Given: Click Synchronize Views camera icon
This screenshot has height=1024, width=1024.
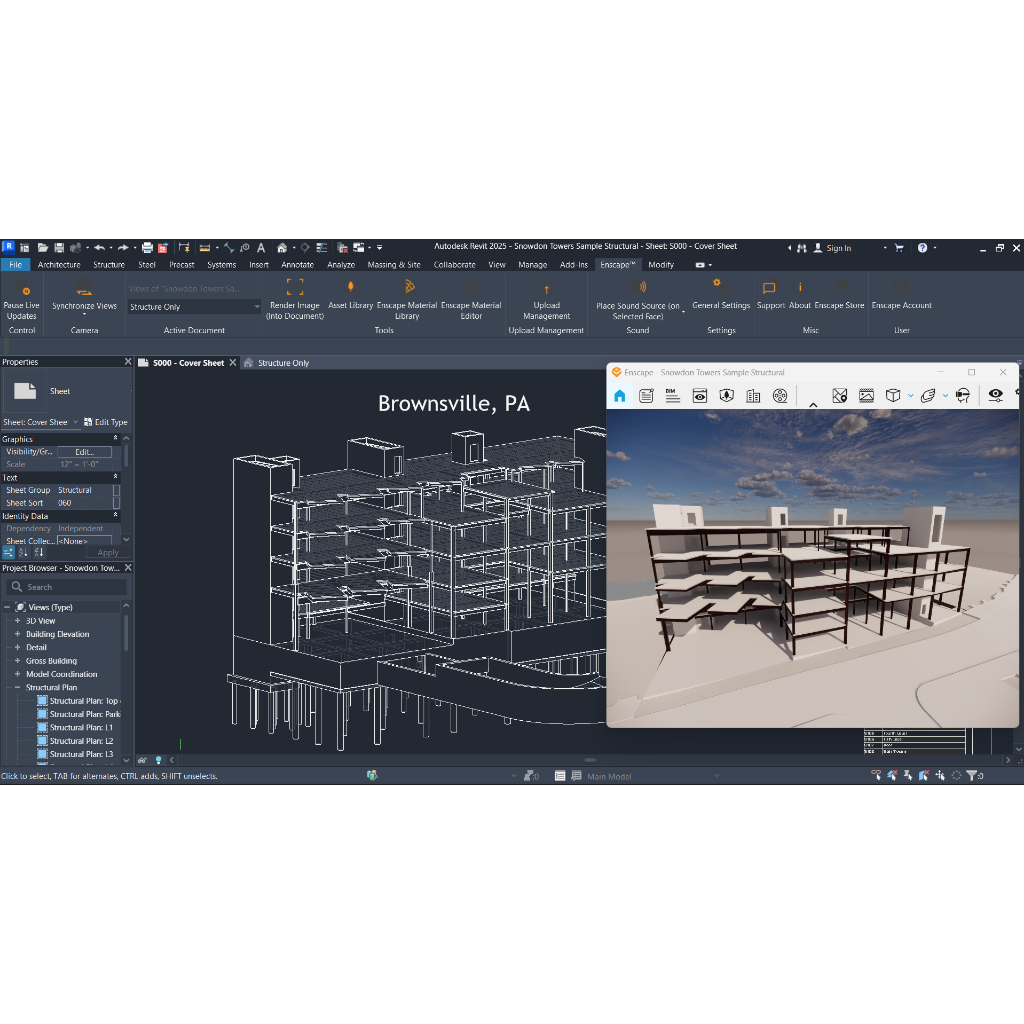Looking at the screenshot, I should point(84,288).
